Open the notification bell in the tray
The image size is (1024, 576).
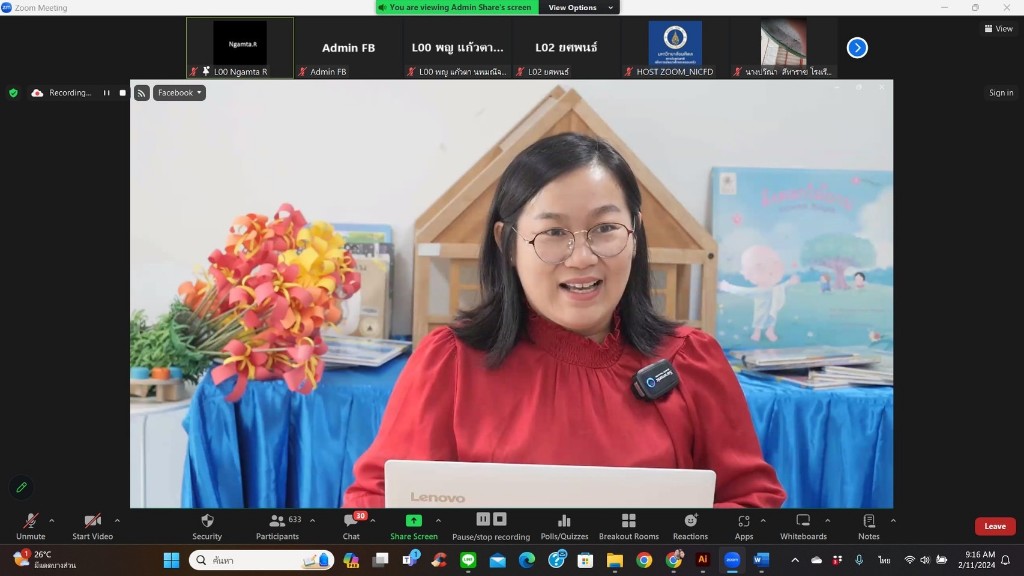point(1006,560)
